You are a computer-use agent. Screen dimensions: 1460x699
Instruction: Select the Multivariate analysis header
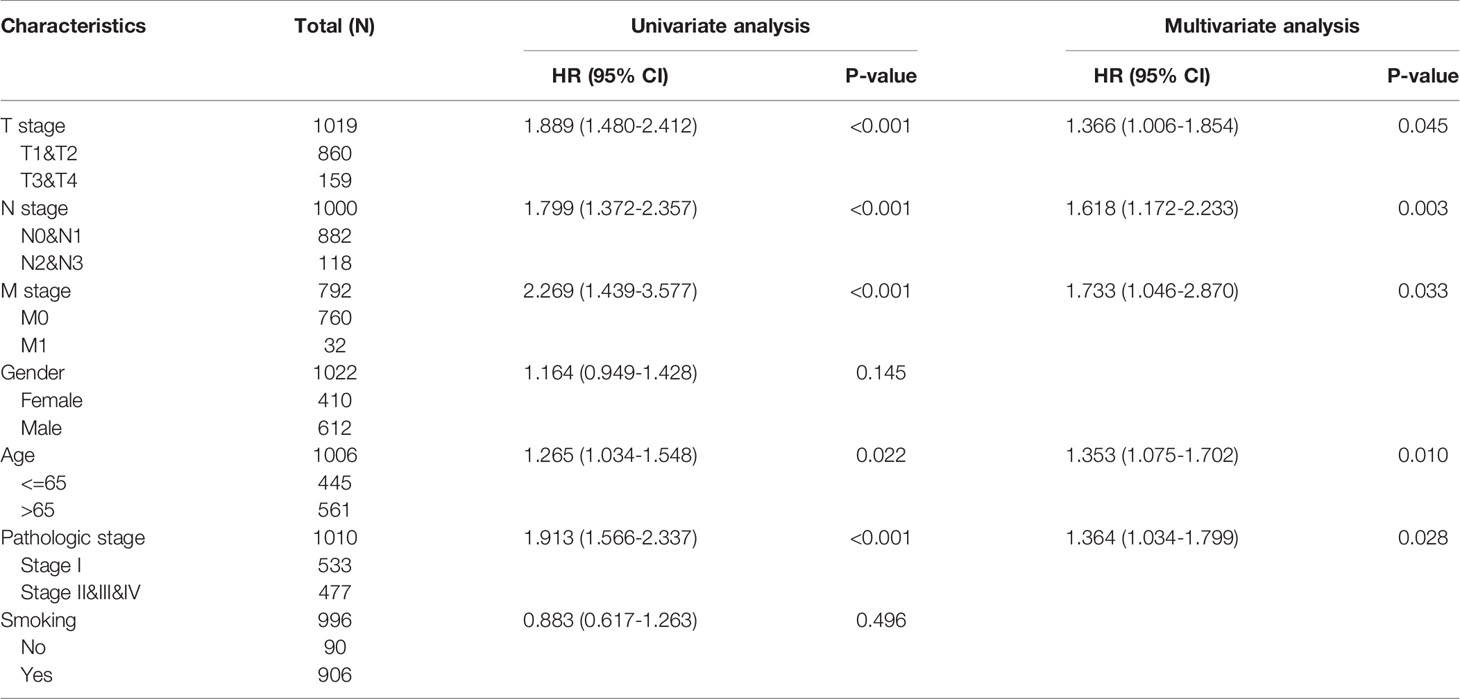pyautogui.click(x=1262, y=27)
